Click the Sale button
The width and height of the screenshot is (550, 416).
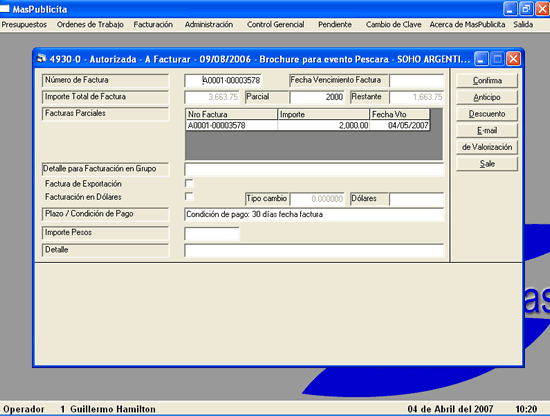coord(487,164)
